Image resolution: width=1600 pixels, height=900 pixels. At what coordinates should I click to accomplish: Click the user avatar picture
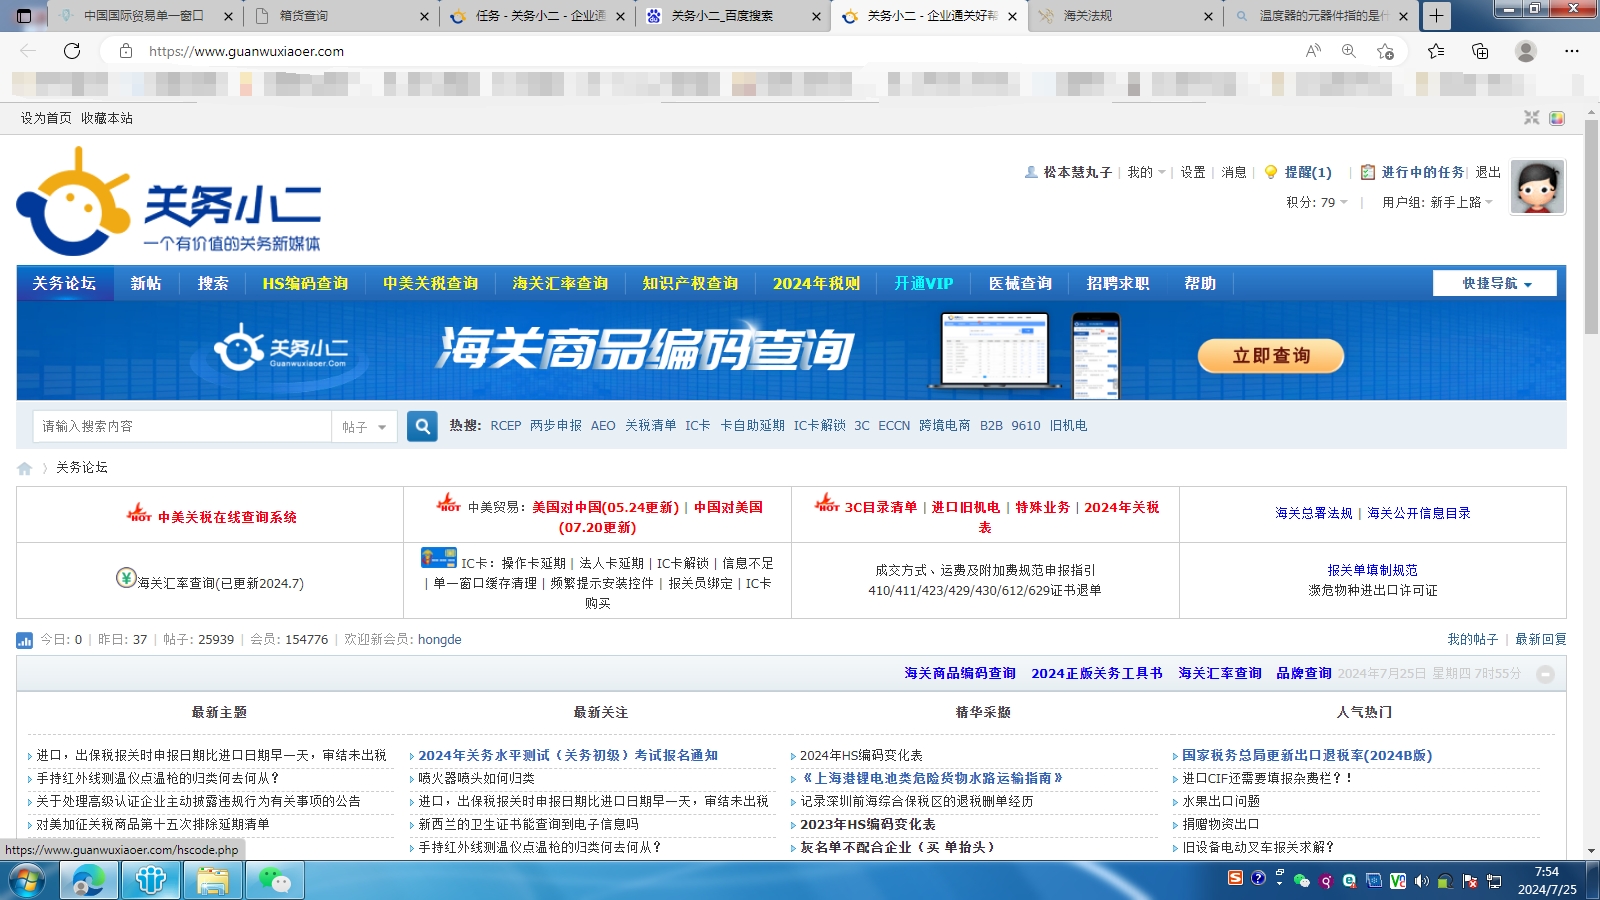click(x=1538, y=187)
